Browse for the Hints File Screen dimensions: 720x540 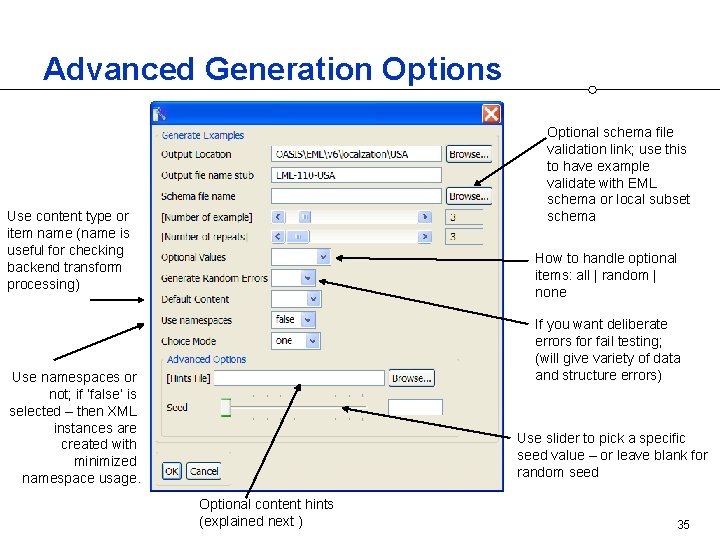pos(411,378)
